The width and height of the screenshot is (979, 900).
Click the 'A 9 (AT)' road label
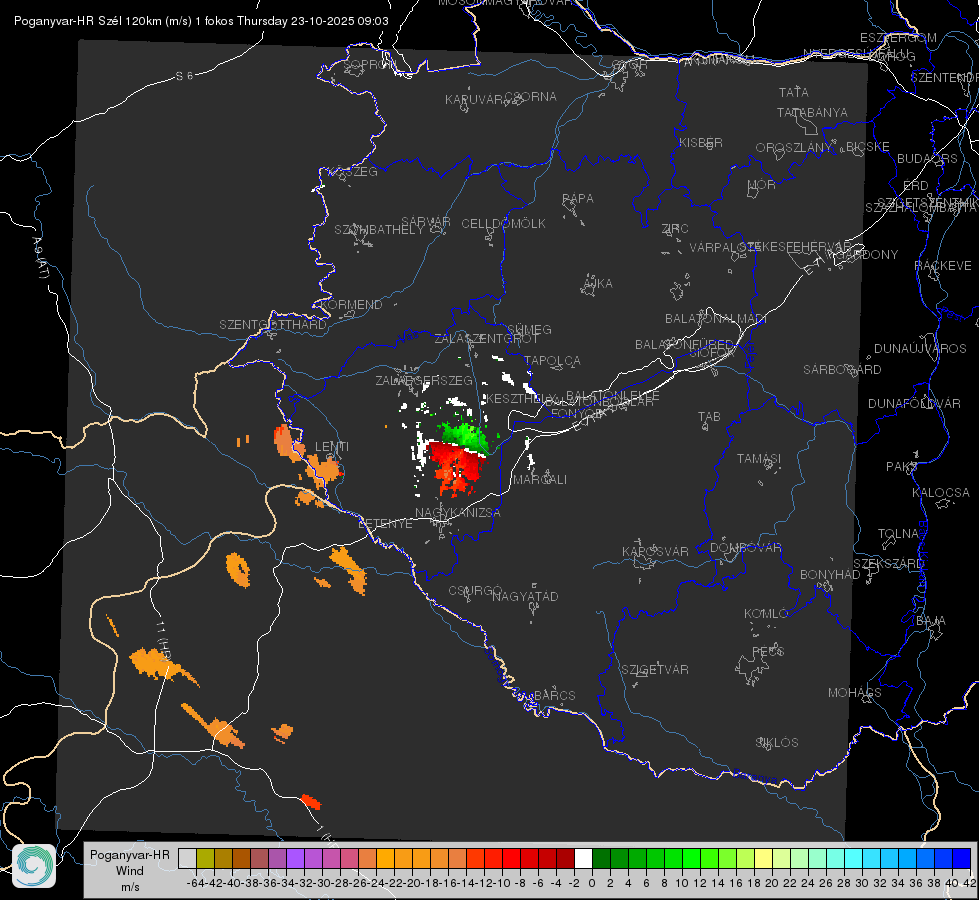pyautogui.click(x=40, y=257)
